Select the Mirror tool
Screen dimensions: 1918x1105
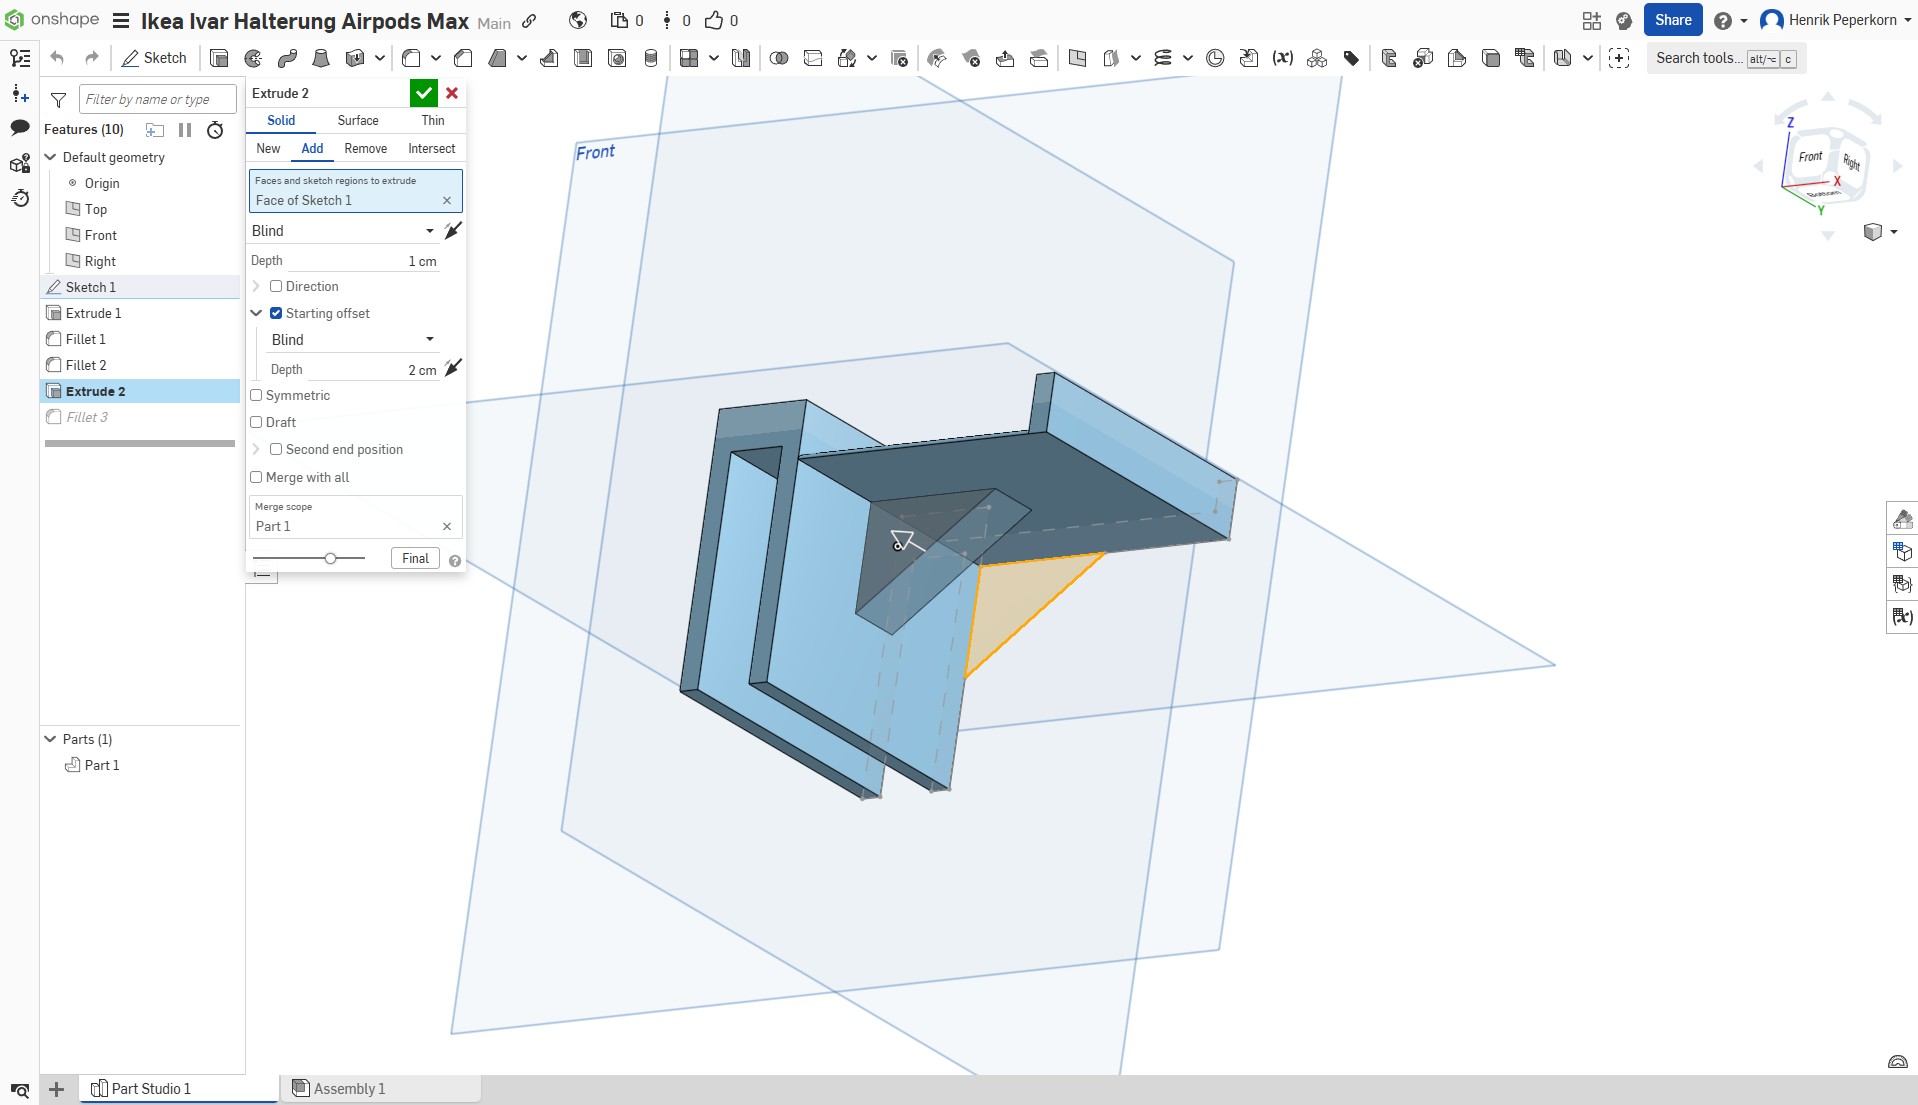point(739,58)
